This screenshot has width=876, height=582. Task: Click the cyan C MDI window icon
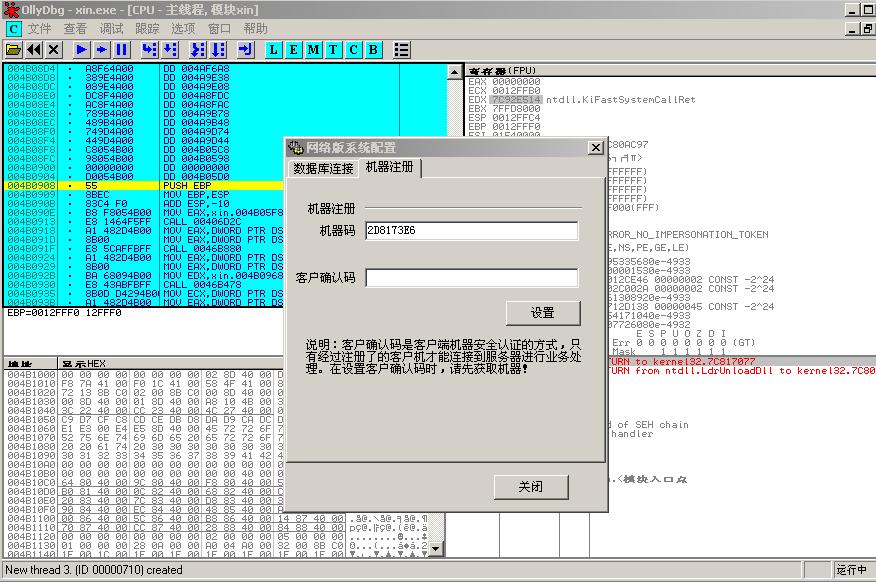(x=13, y=29)
